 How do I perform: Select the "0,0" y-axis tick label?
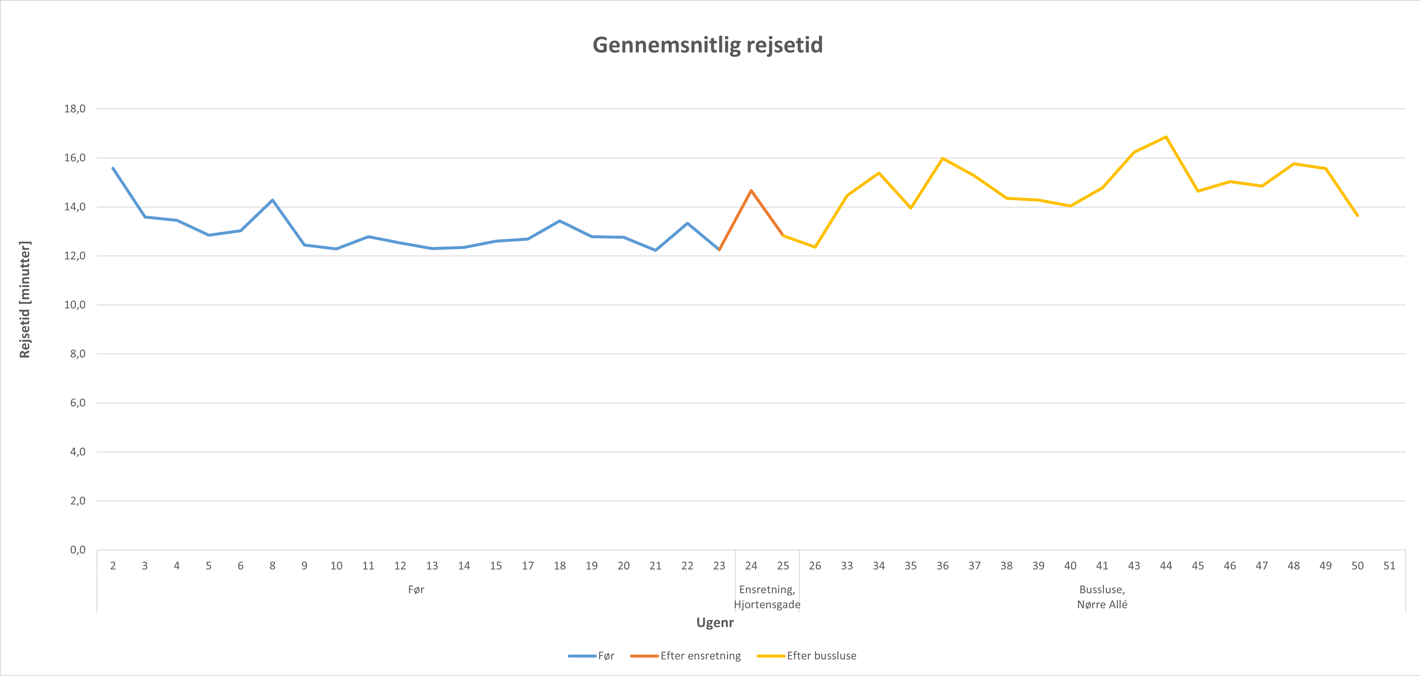point(77,550)
